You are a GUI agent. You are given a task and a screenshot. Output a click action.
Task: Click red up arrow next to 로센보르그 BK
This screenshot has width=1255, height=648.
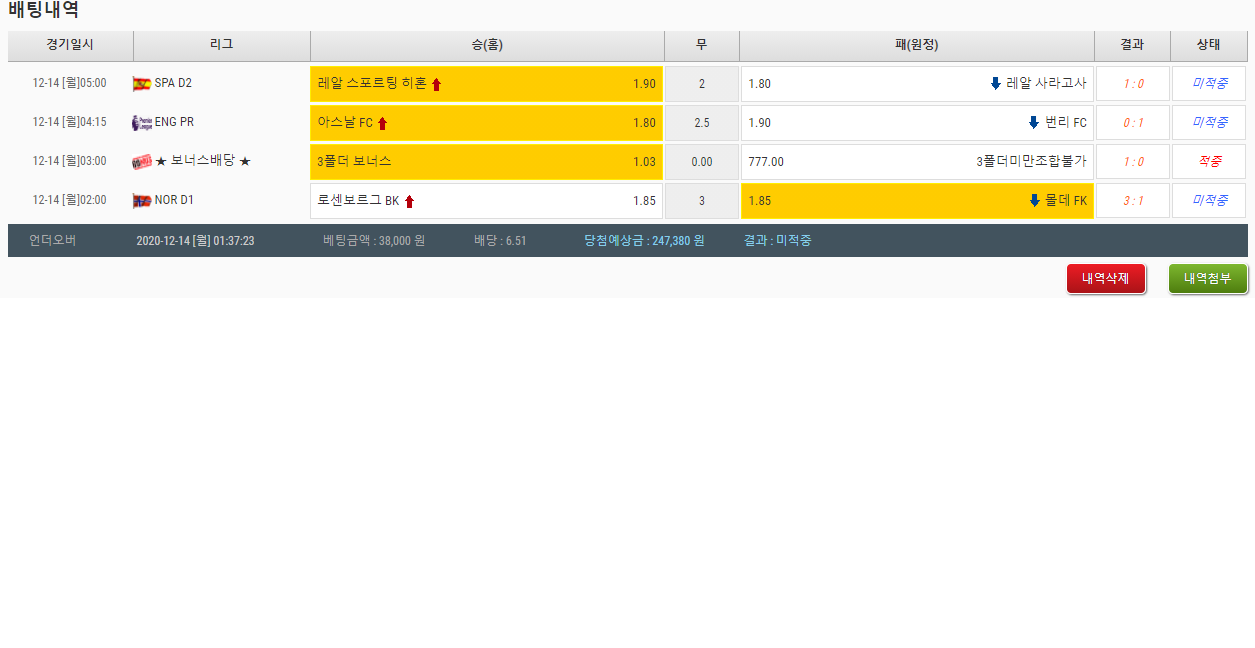click(x=409, y=202)
